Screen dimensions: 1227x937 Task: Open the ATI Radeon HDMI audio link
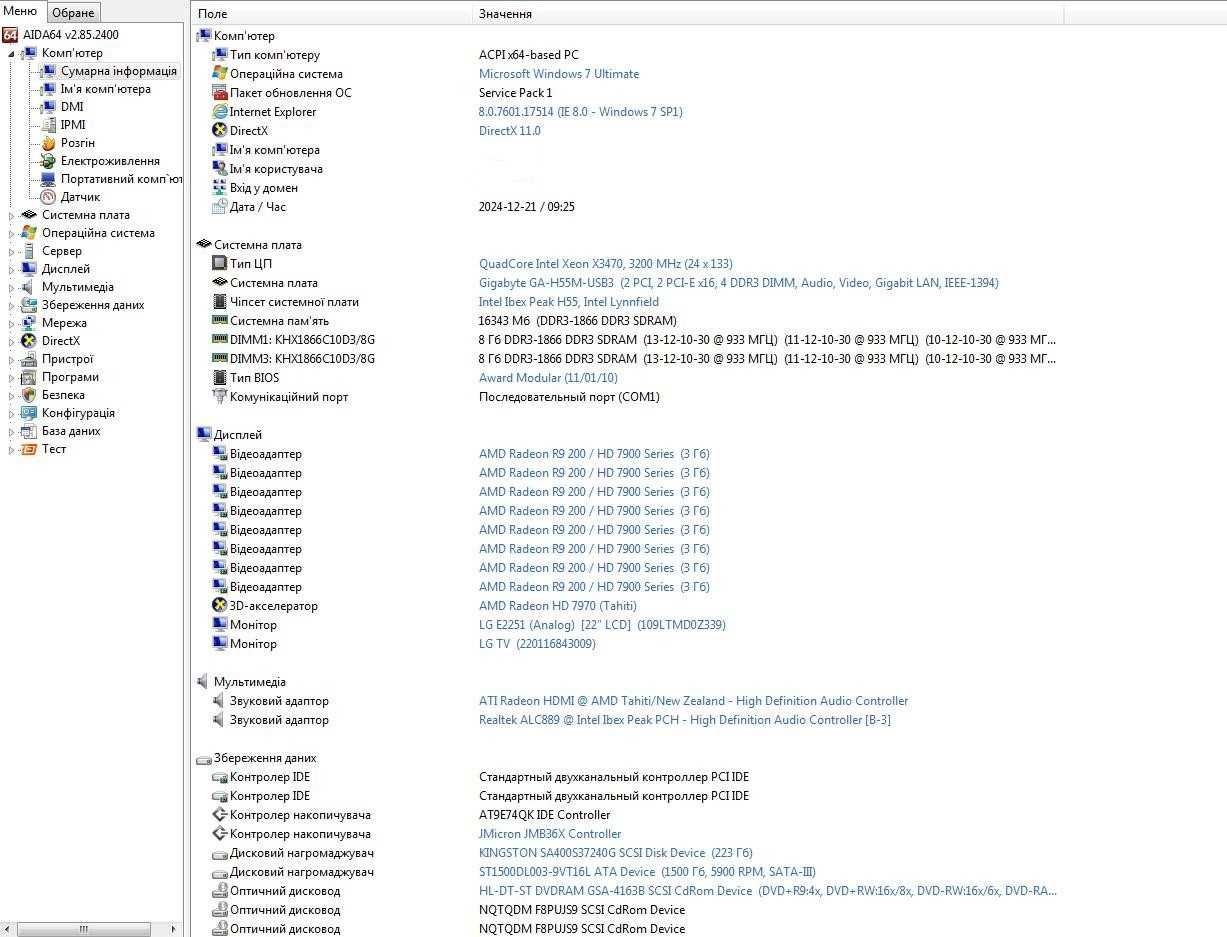(693, 701)
